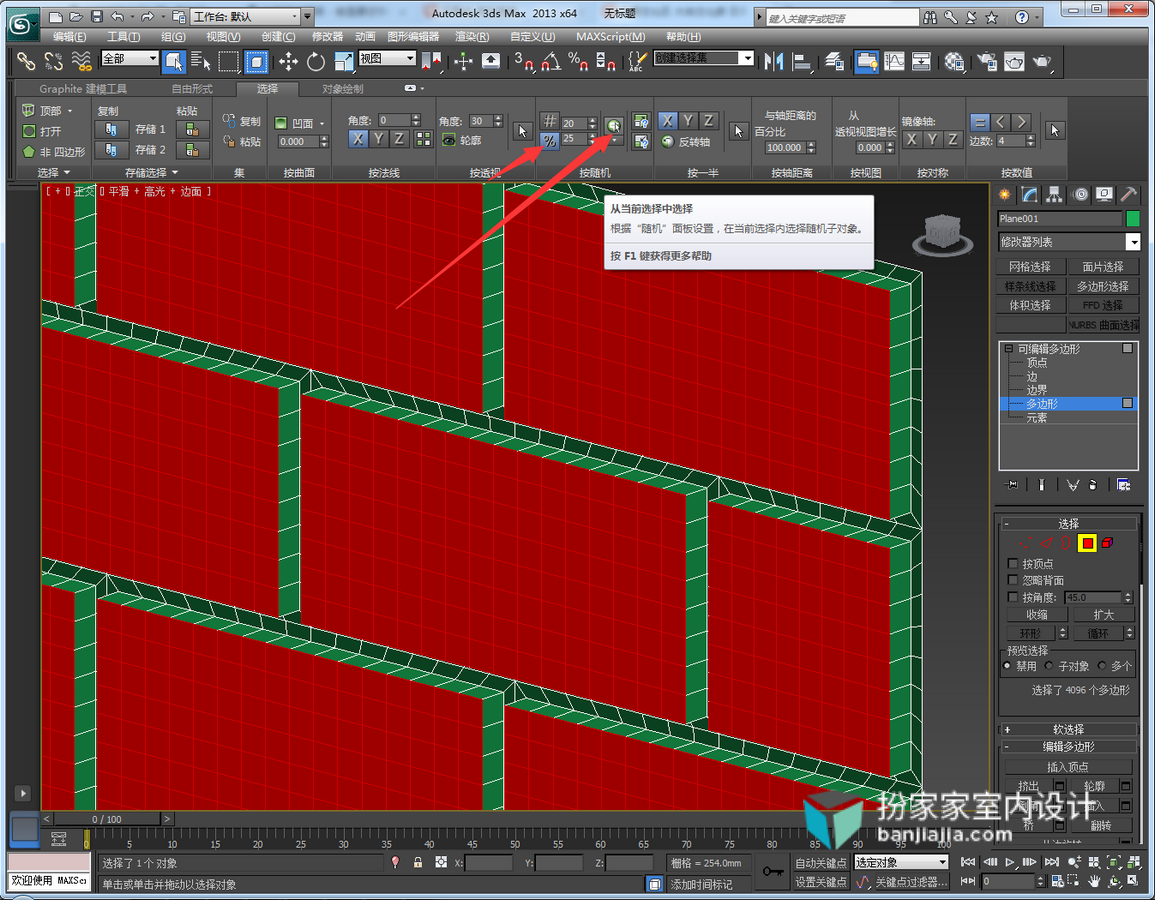Image resolution: width=1155 pixels, height=900 pixels.
Task: Open the Hierarchy command panel tab
Action: click(x=1055, y=194)
